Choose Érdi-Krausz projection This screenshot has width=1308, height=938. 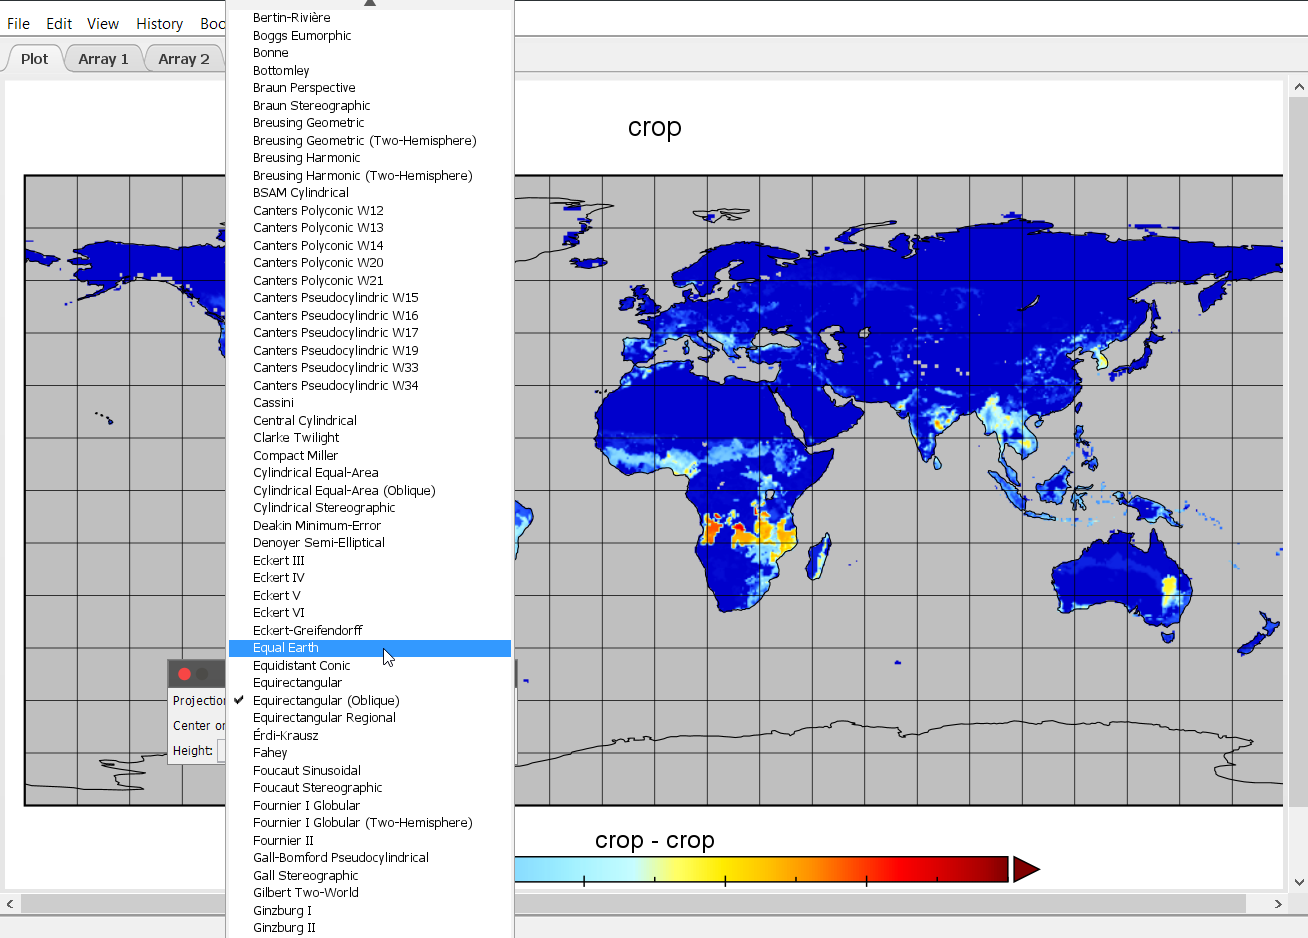(370, 736)
